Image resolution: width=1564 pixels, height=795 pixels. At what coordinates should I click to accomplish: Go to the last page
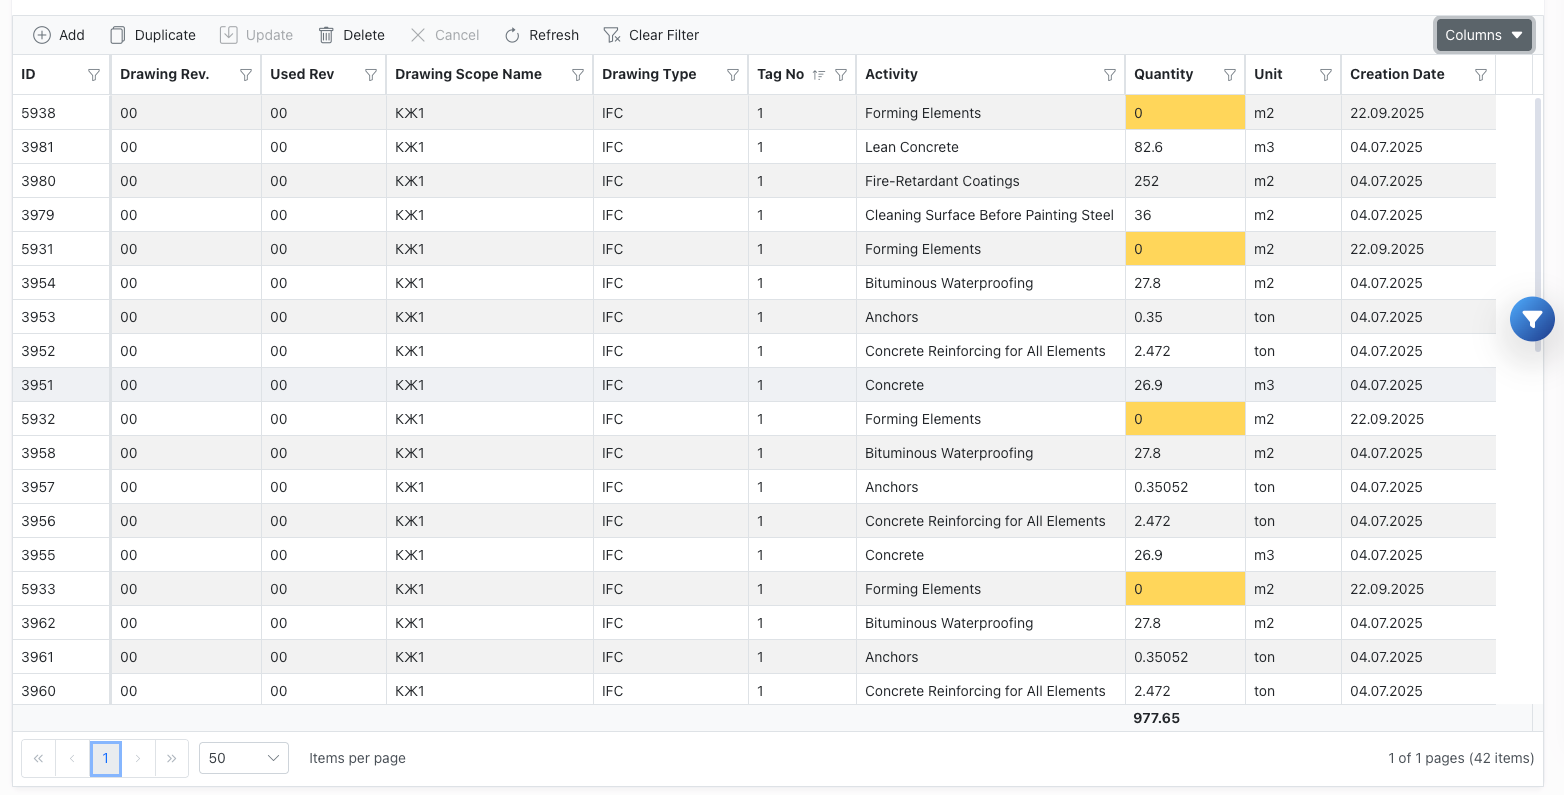(x=171, y=758)
